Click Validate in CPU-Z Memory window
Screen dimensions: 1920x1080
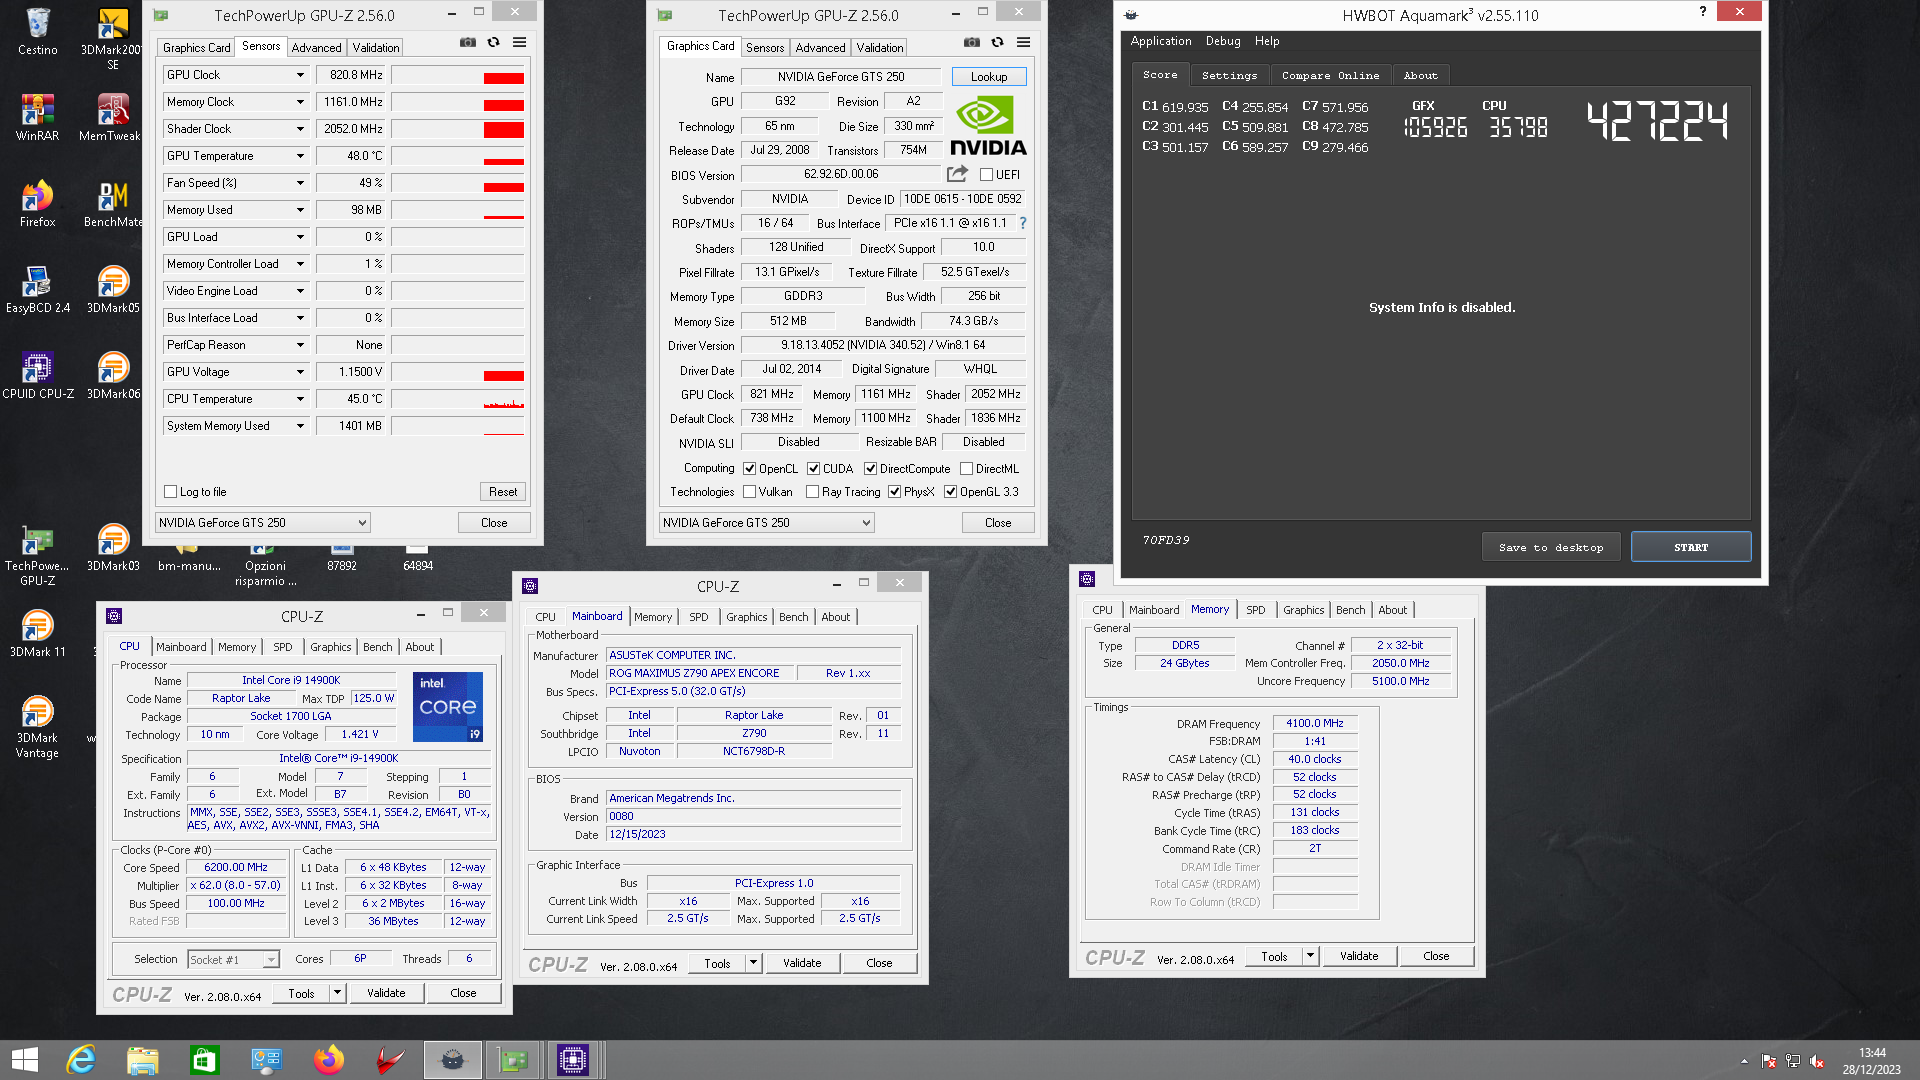click(x=1358, y=956)
